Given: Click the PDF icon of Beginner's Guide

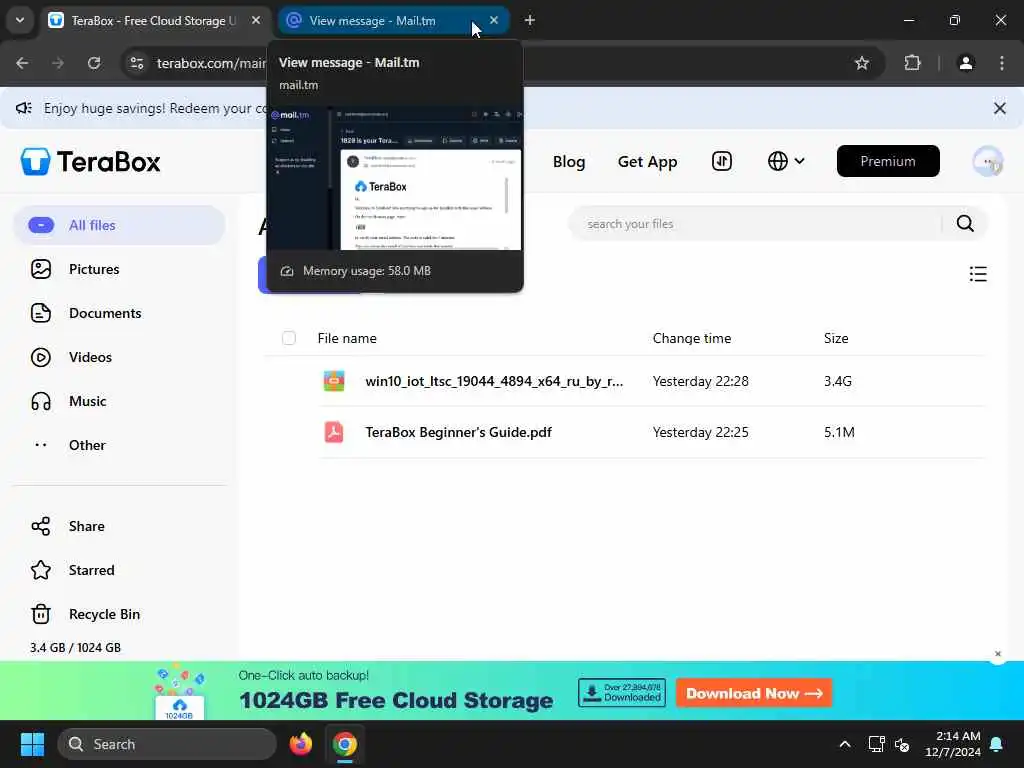Looking at the screenshot, I should point(334,432).
